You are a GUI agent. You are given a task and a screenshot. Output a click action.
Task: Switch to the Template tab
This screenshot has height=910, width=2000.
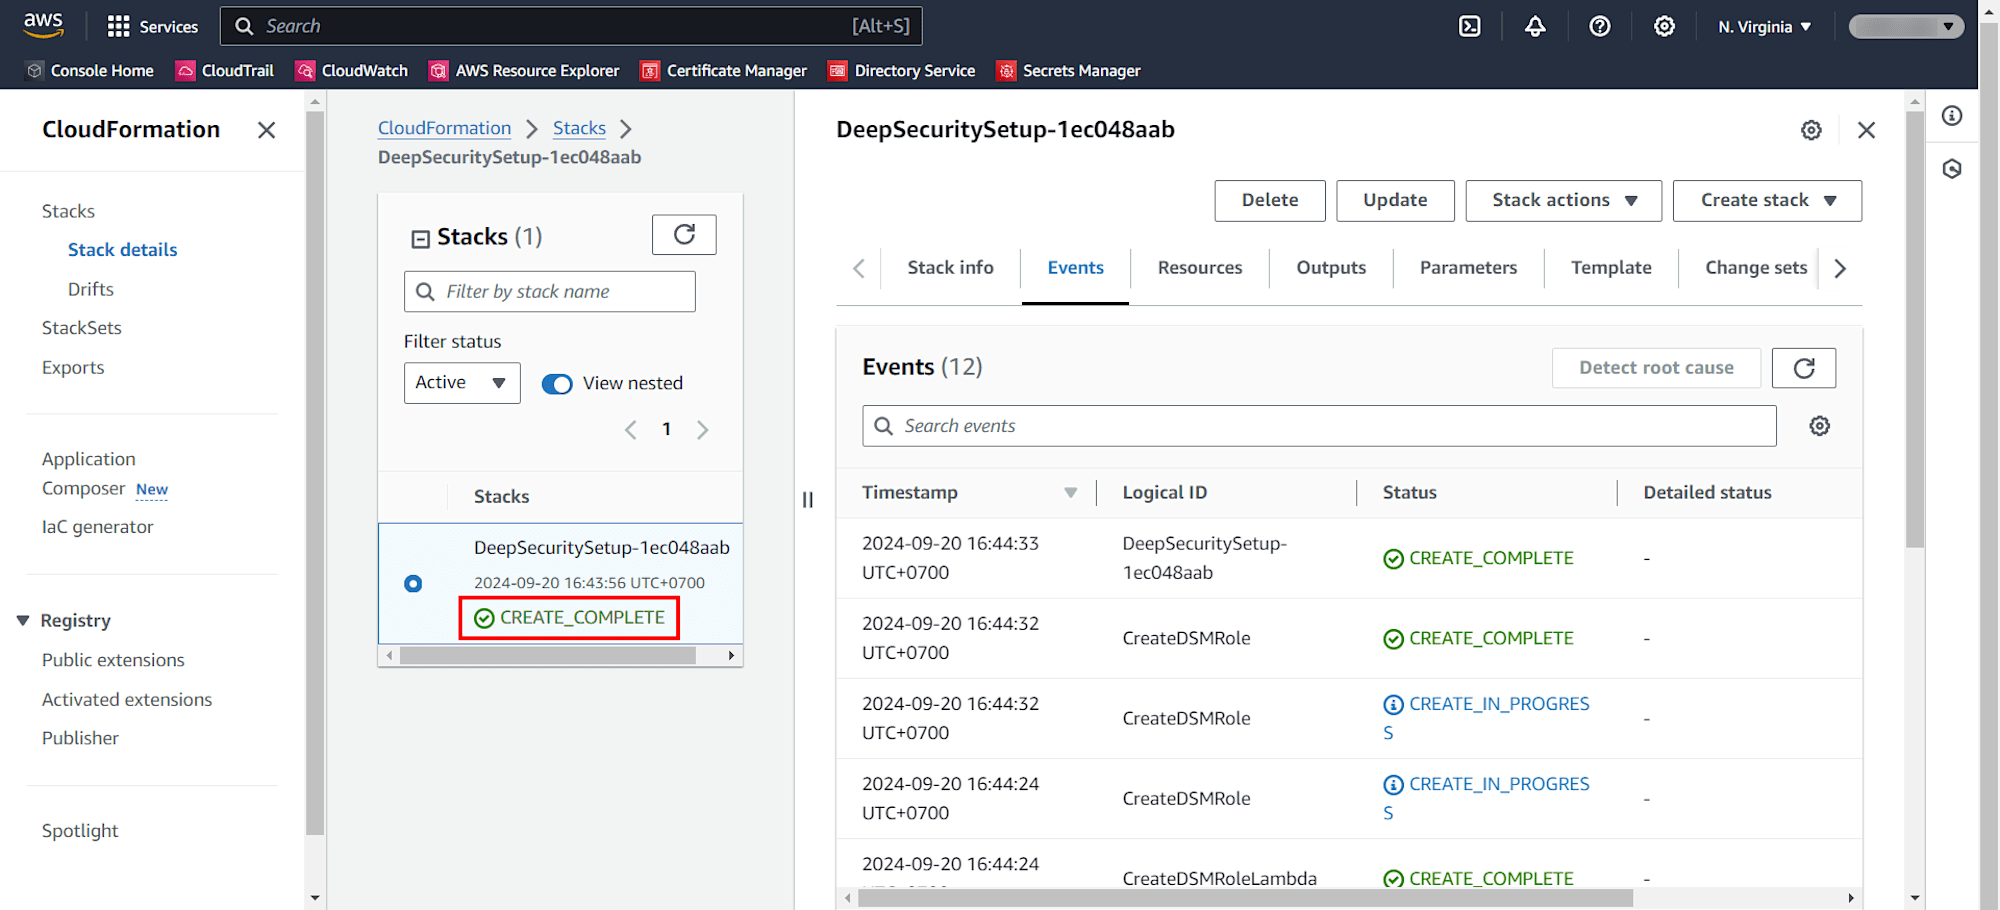tap(1611, 268)
